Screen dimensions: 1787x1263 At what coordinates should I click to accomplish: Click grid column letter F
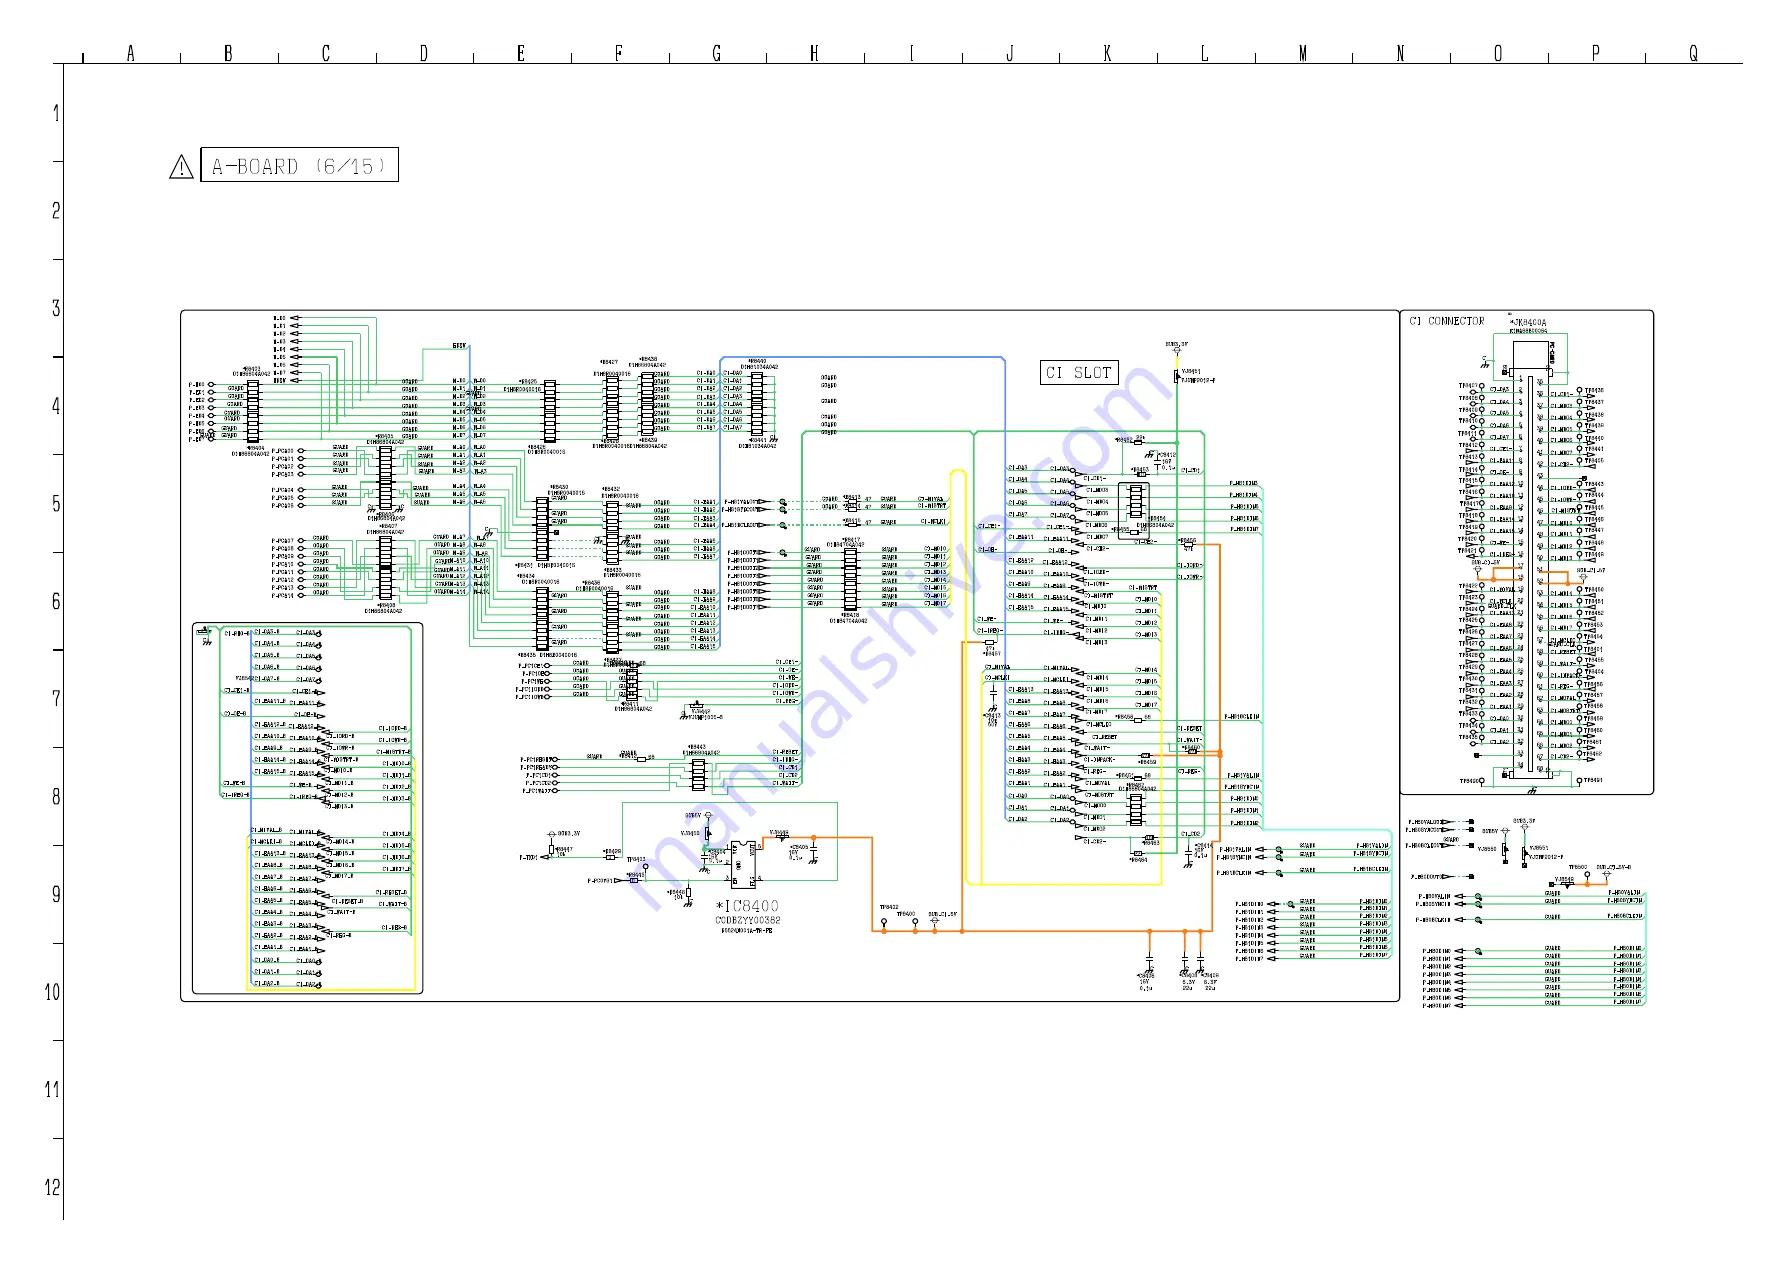(x=618, y=54)
